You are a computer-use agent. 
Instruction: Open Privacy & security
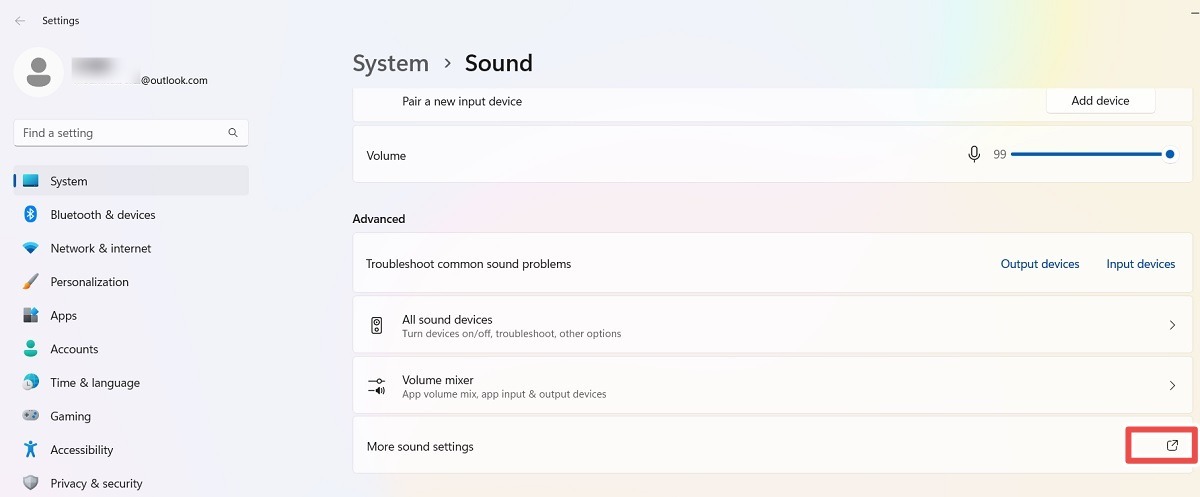coord(131,483)
